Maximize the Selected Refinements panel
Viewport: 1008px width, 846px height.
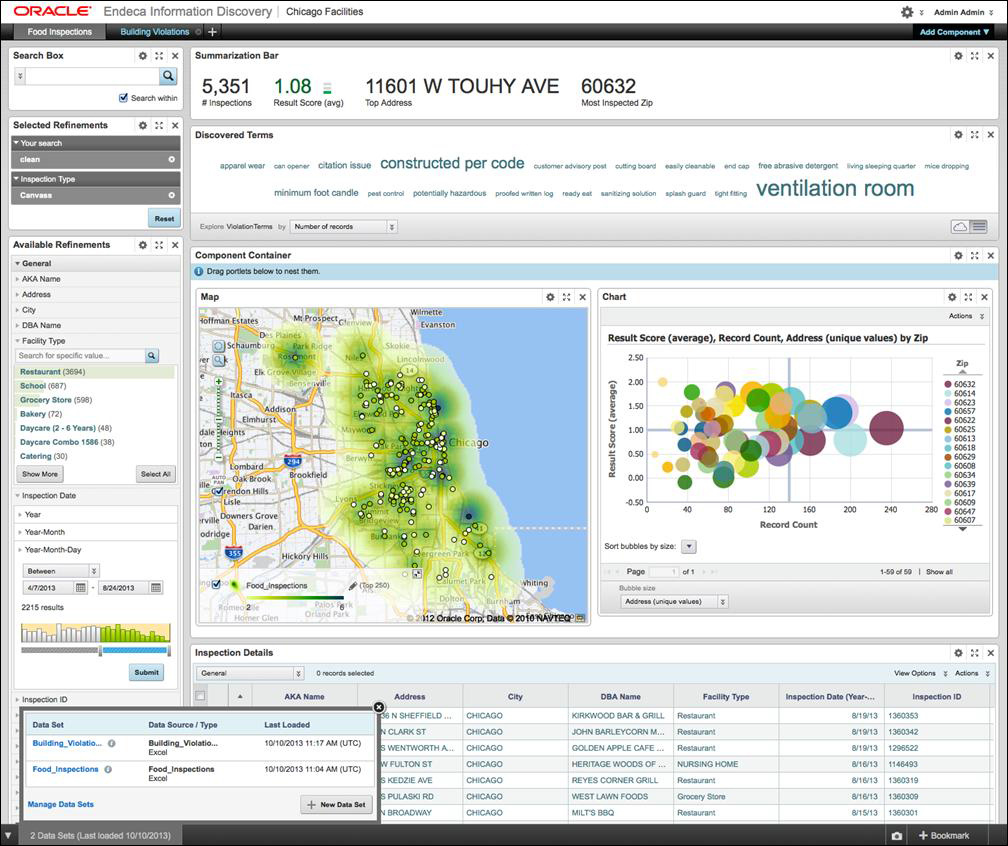click(x=159, y=125)
